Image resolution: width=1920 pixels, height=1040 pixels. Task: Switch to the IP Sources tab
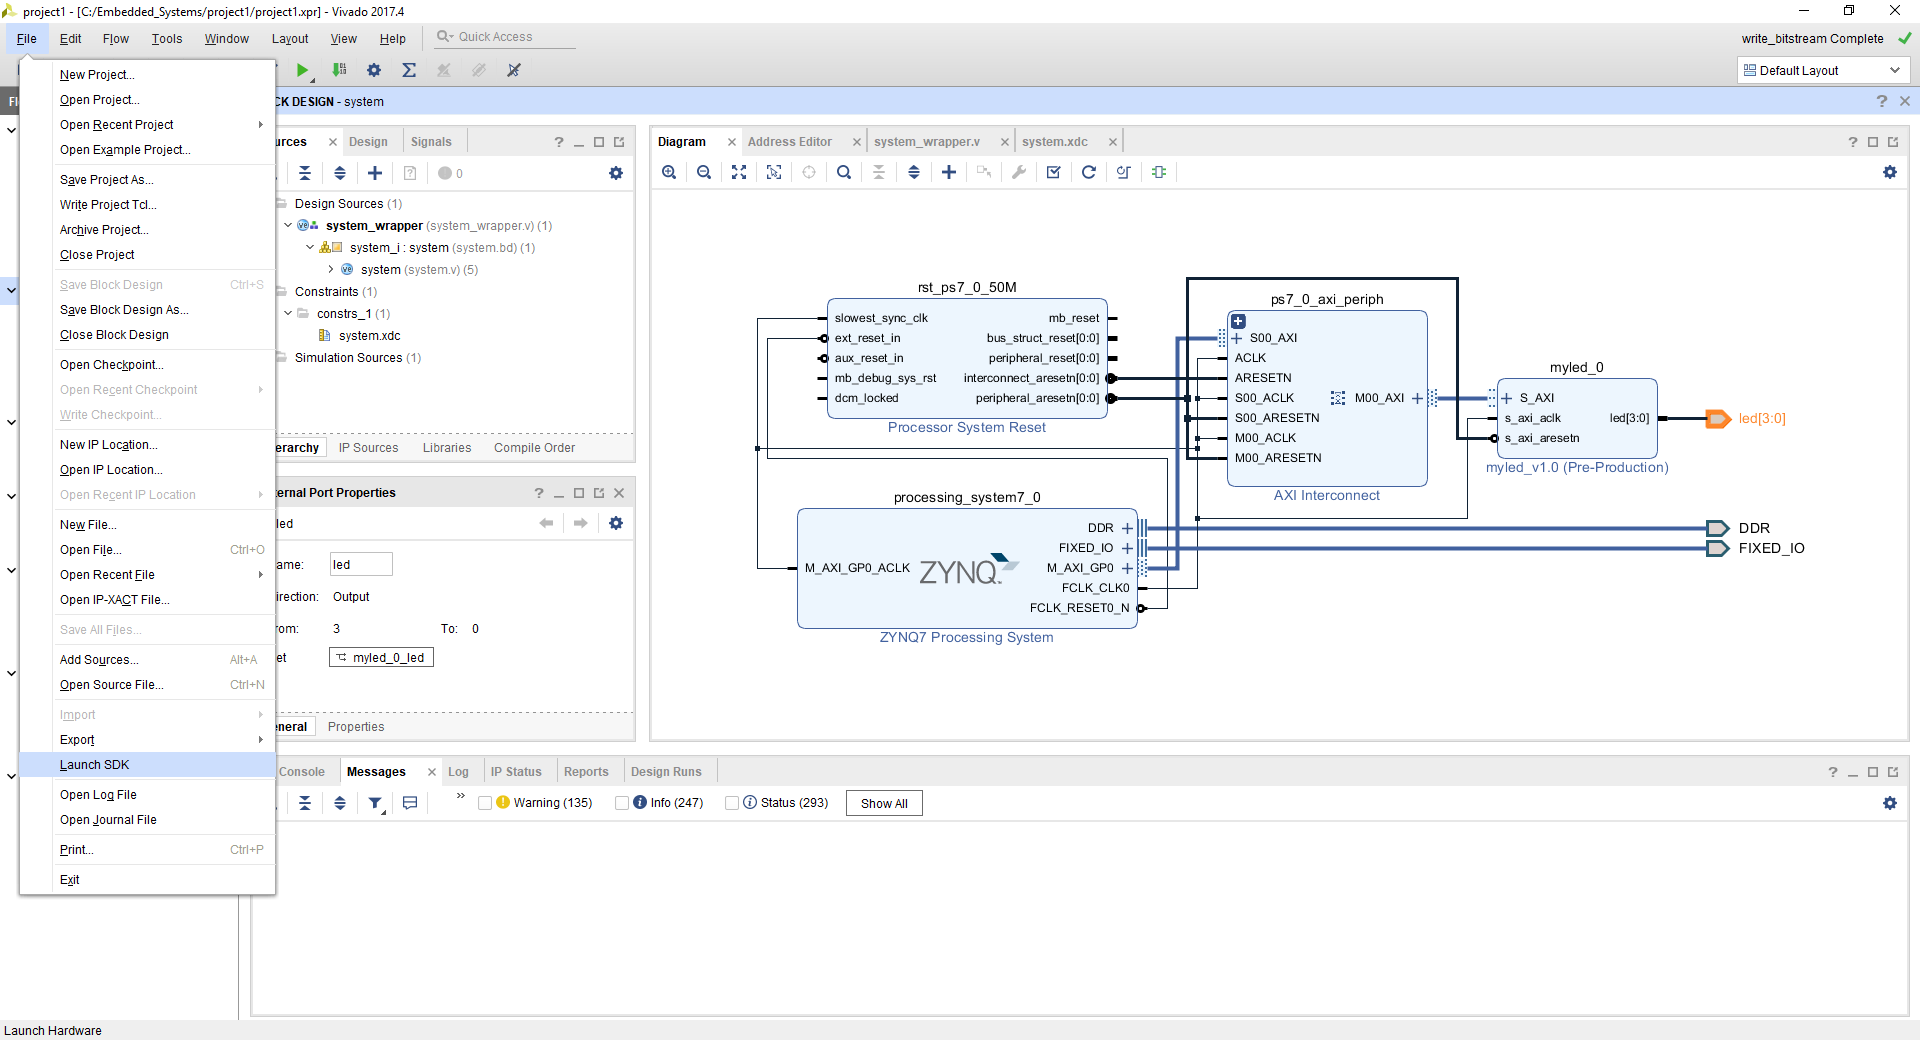(x=368, y=448)
